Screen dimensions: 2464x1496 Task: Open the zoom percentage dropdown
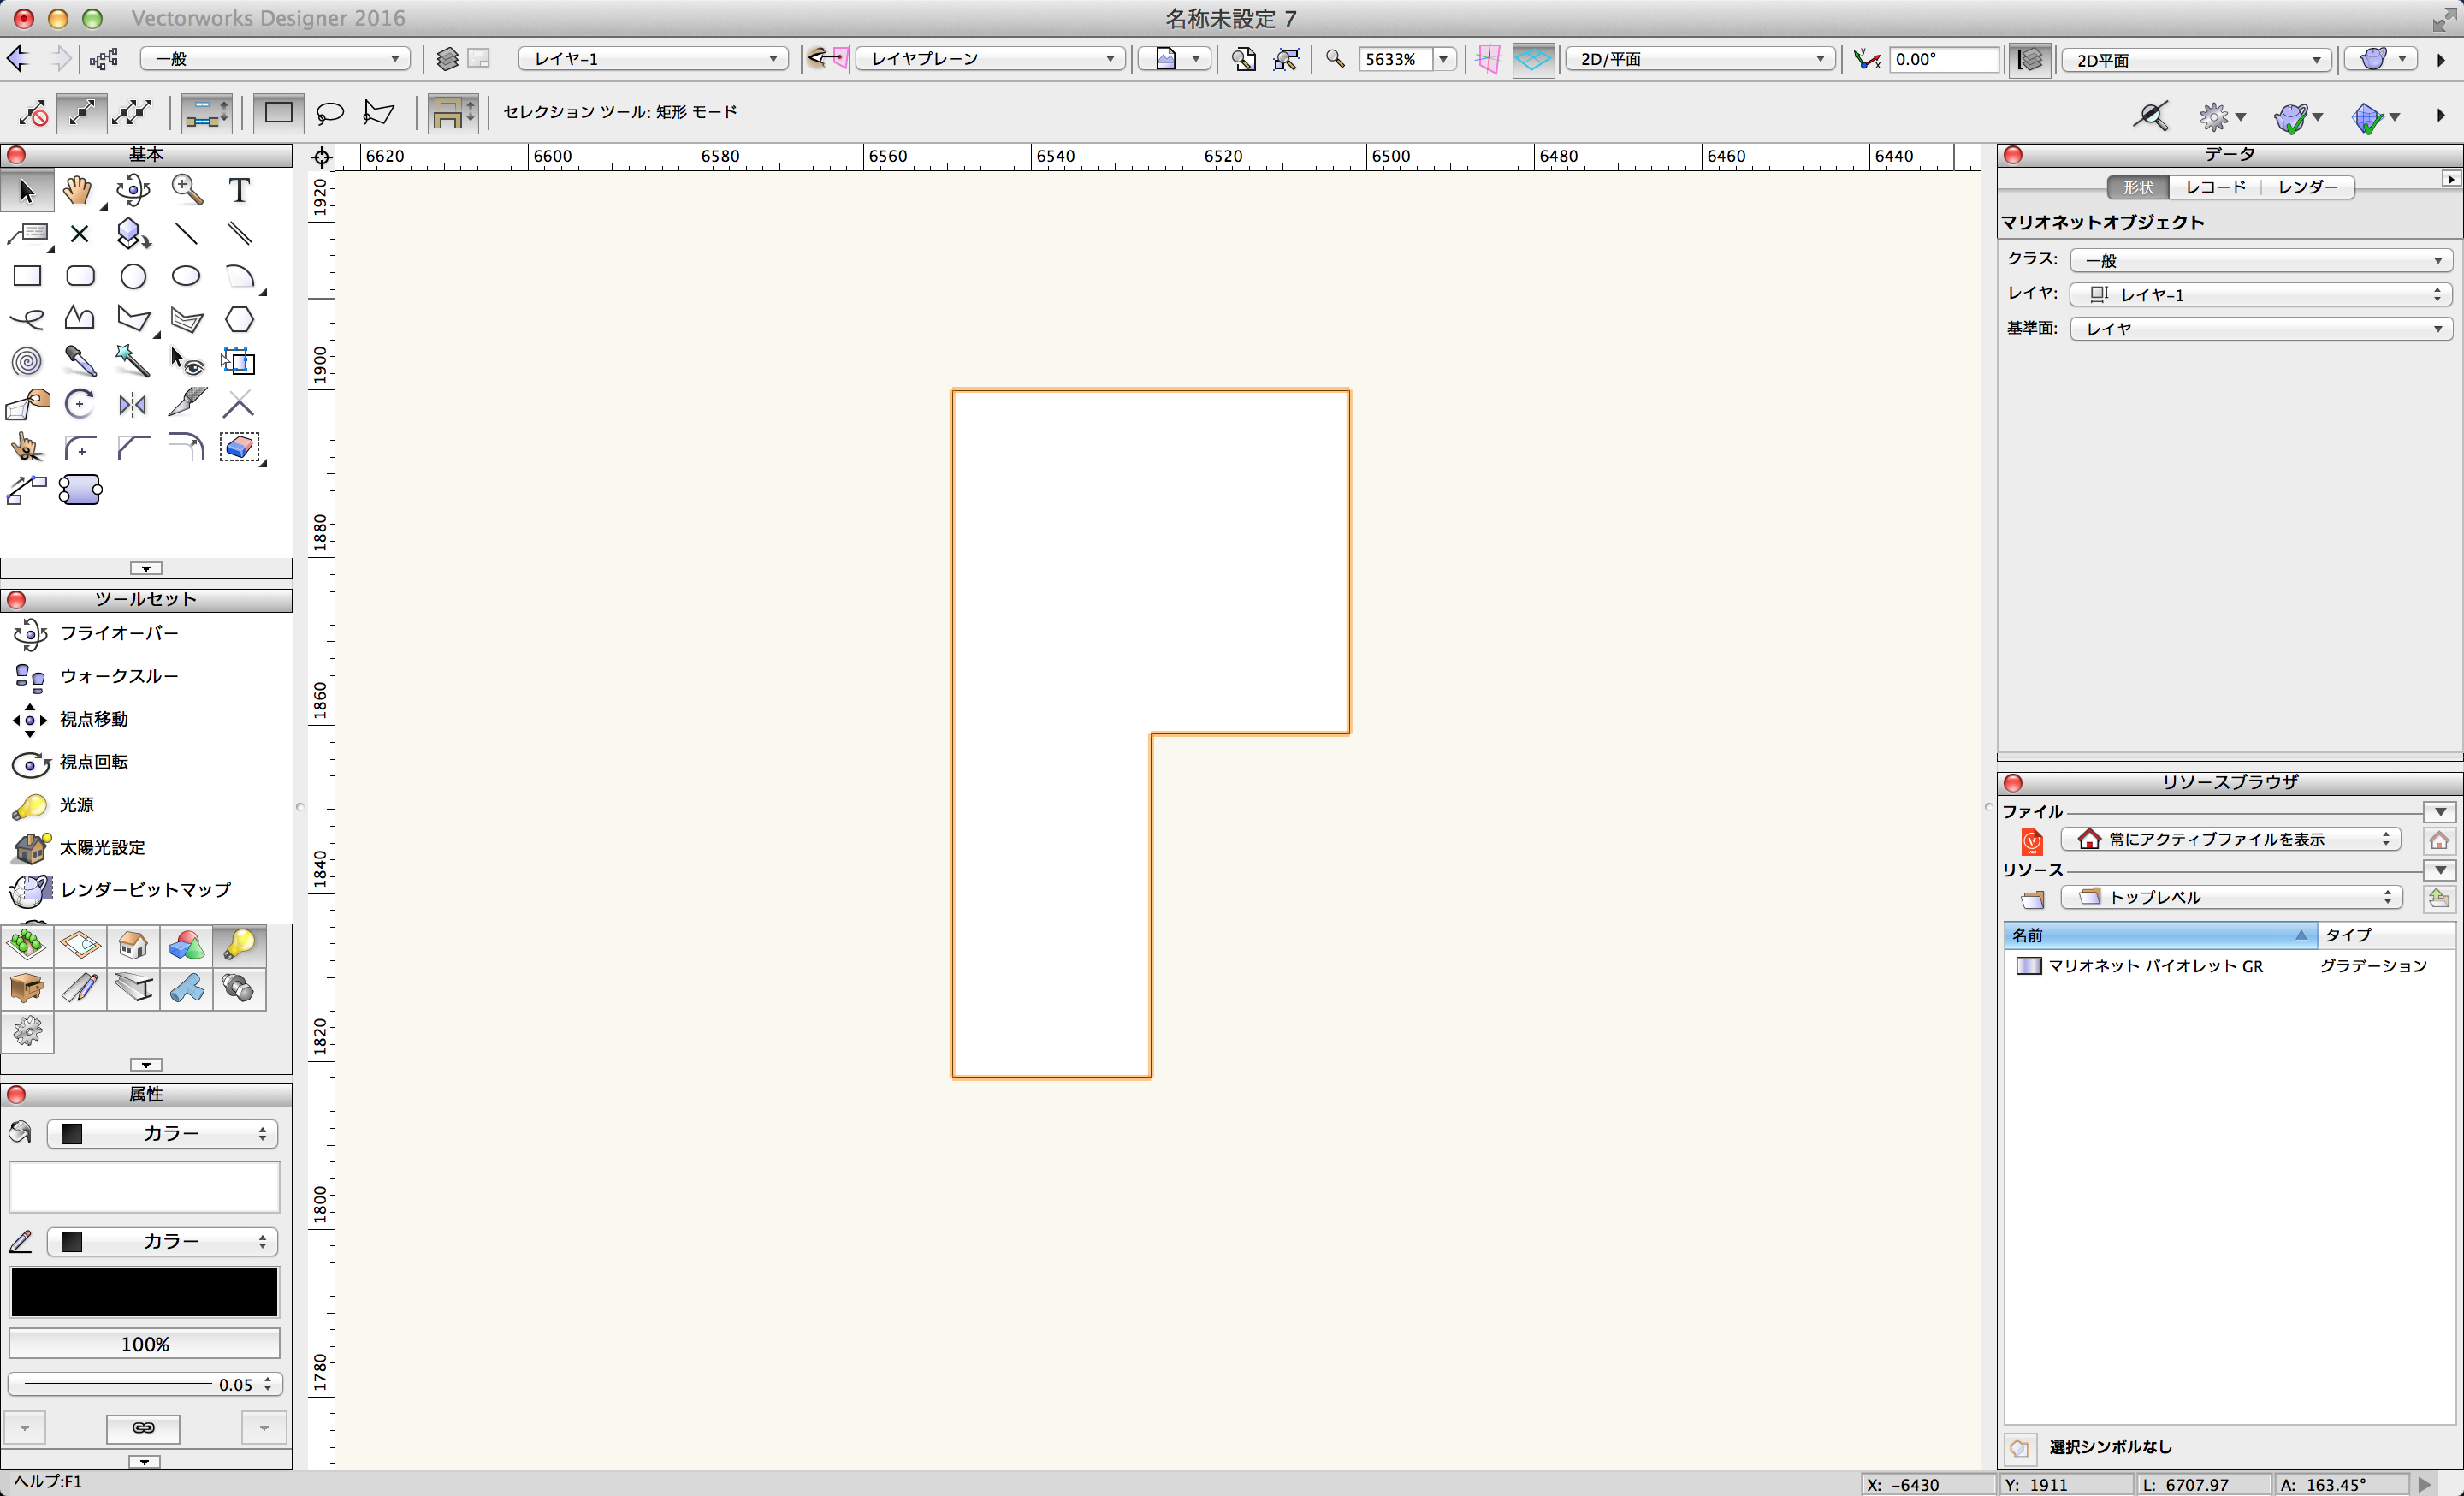pos(1443,59)
